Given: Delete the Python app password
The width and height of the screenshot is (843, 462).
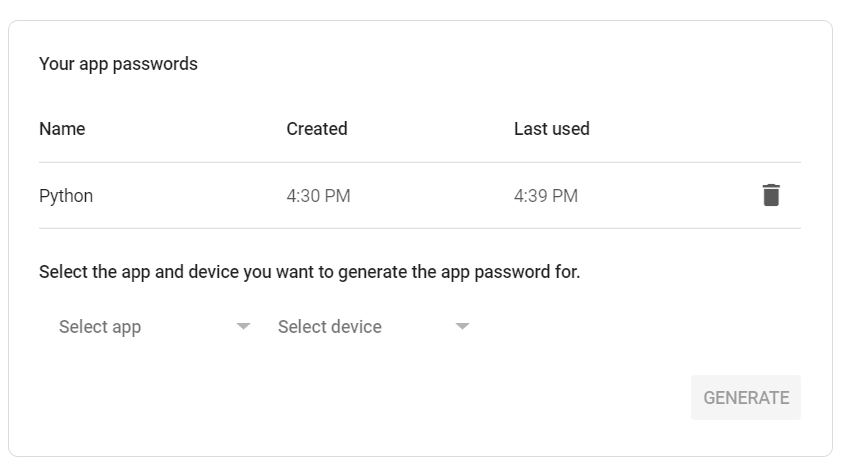Looking at the screenshot, I should tap(770, 195).
